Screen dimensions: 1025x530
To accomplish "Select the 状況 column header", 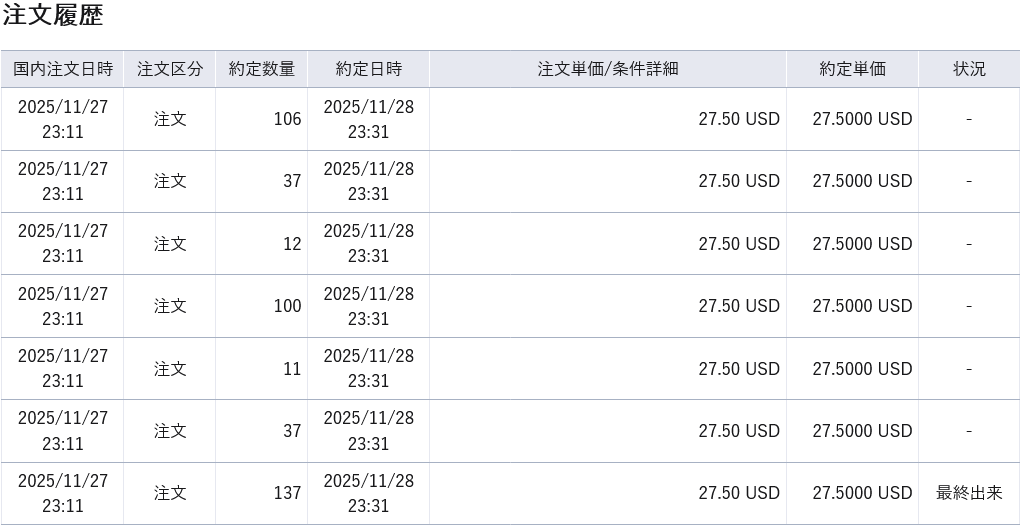I will (x=969, y=69).
